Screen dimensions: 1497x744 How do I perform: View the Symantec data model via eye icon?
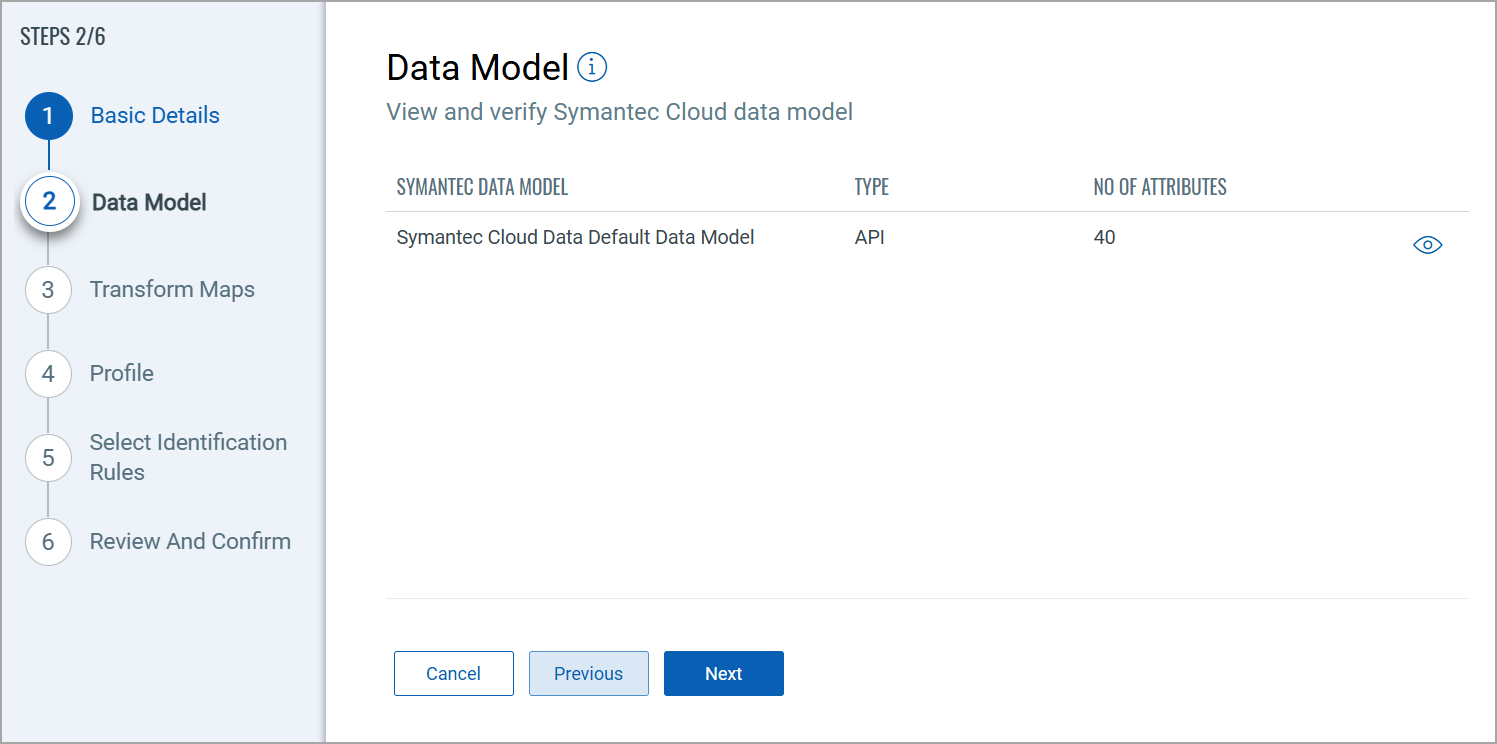pyautogui.click(x=1427, y=245)
